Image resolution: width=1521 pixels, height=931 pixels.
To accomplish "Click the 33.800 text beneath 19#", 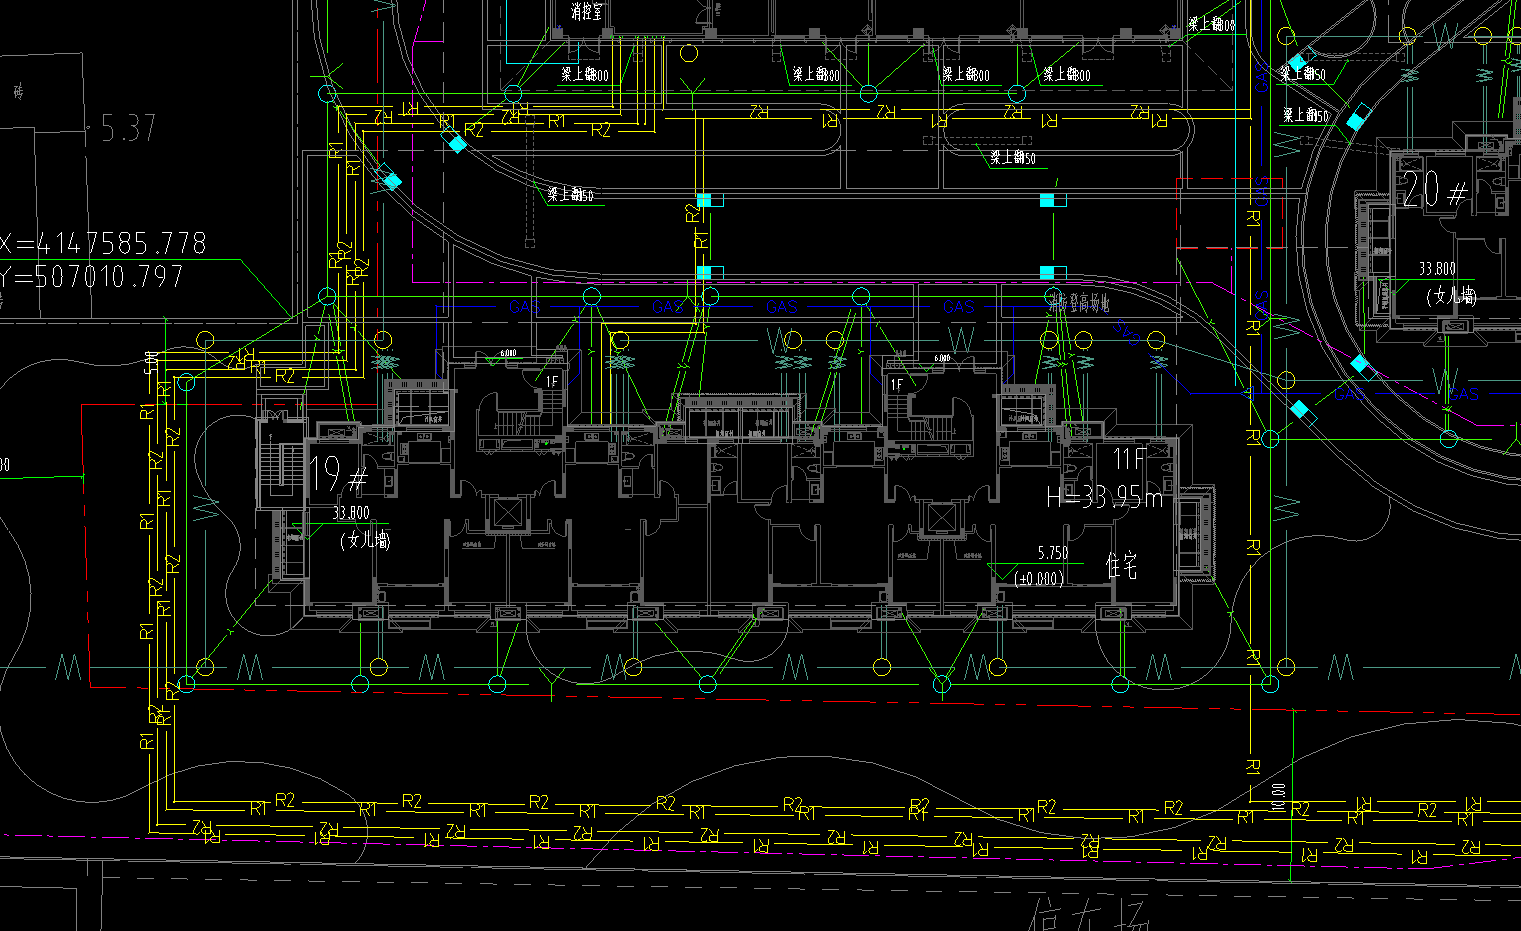I will pyautogui.click(x=351, y=513).
